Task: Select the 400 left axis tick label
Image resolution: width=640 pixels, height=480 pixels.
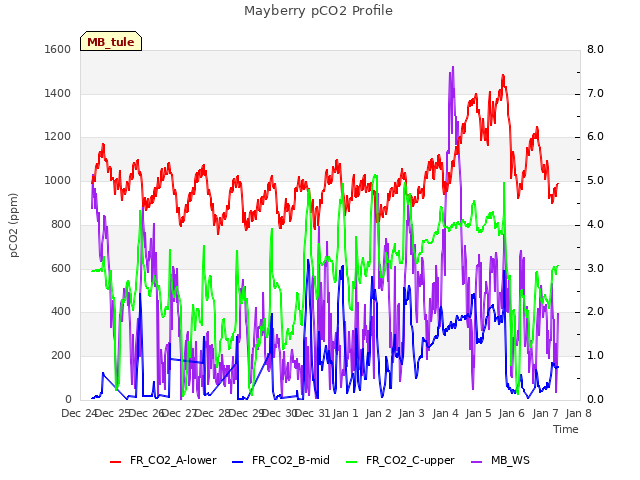Action: coord(61,312)
